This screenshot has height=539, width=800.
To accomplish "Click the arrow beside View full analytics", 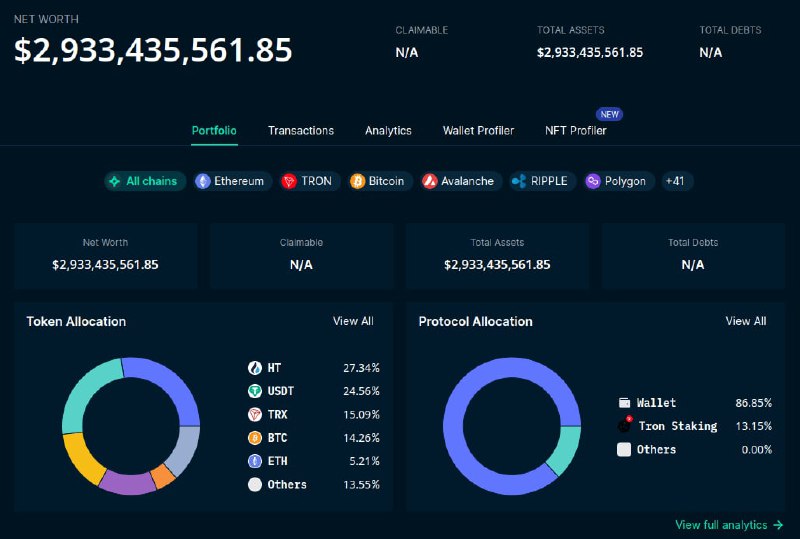I will point(778,525).
